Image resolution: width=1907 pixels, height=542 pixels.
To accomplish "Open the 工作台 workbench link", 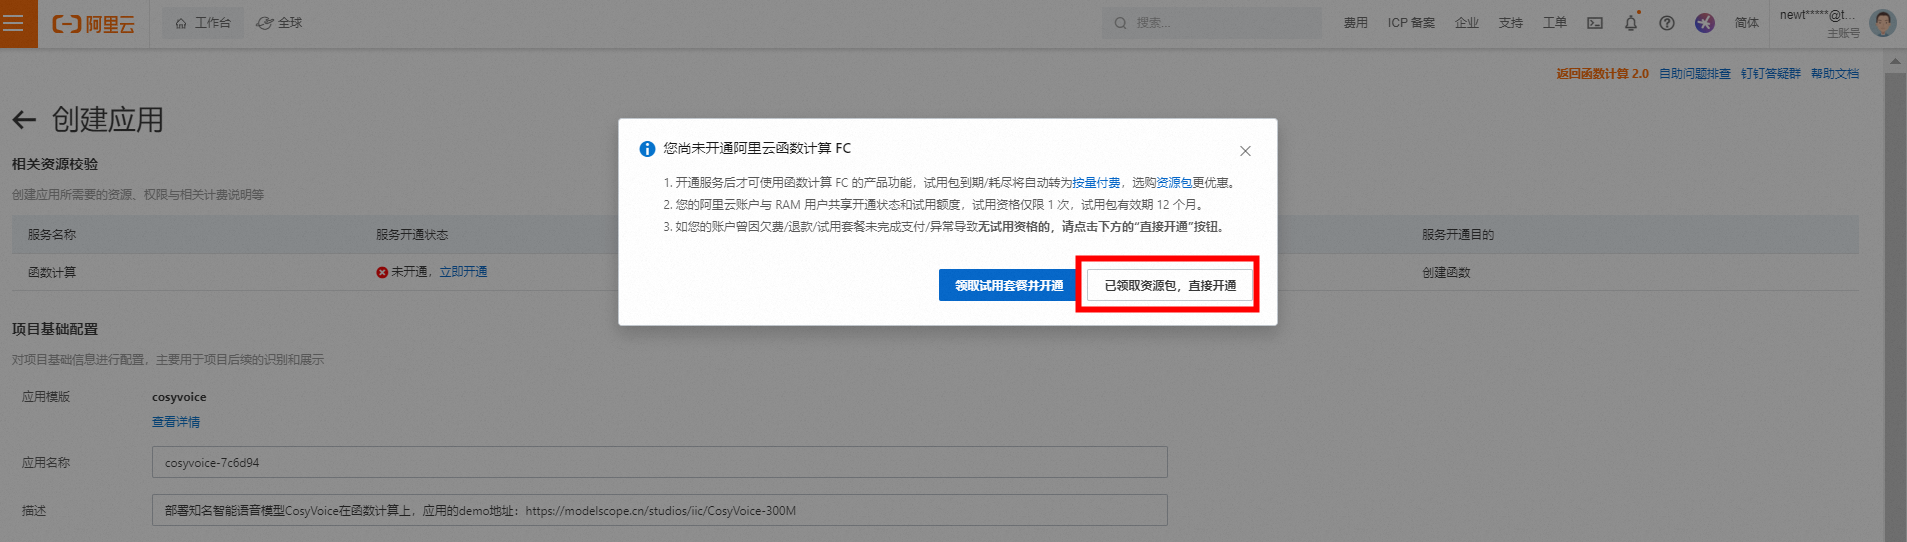I will coord(203,23).
